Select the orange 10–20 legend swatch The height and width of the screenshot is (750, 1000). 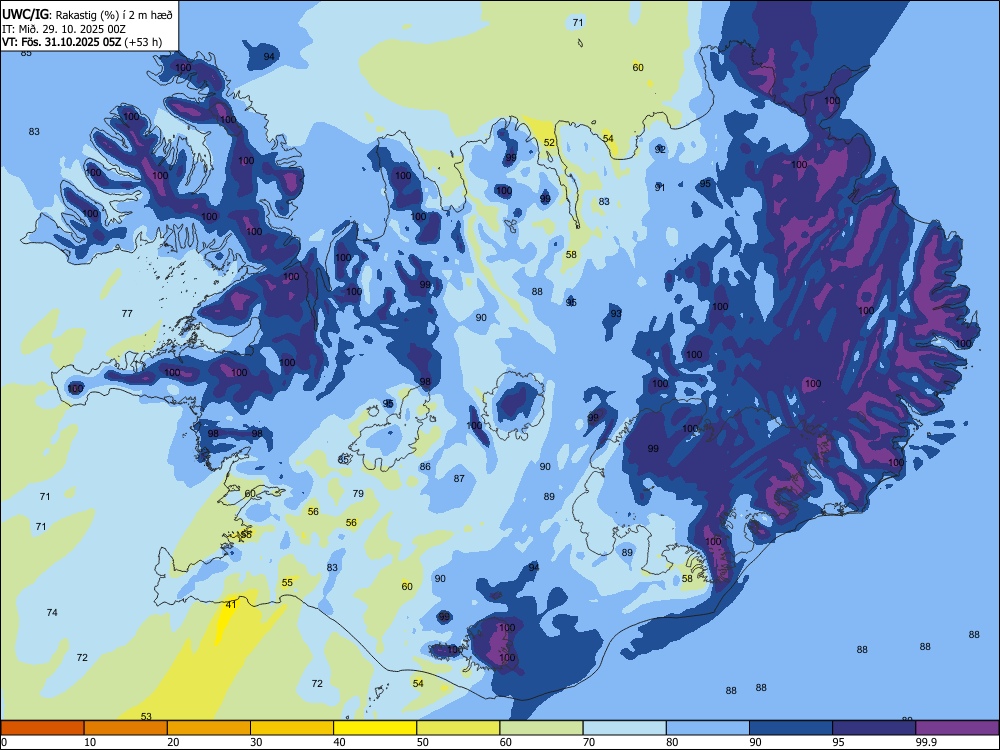126,728
